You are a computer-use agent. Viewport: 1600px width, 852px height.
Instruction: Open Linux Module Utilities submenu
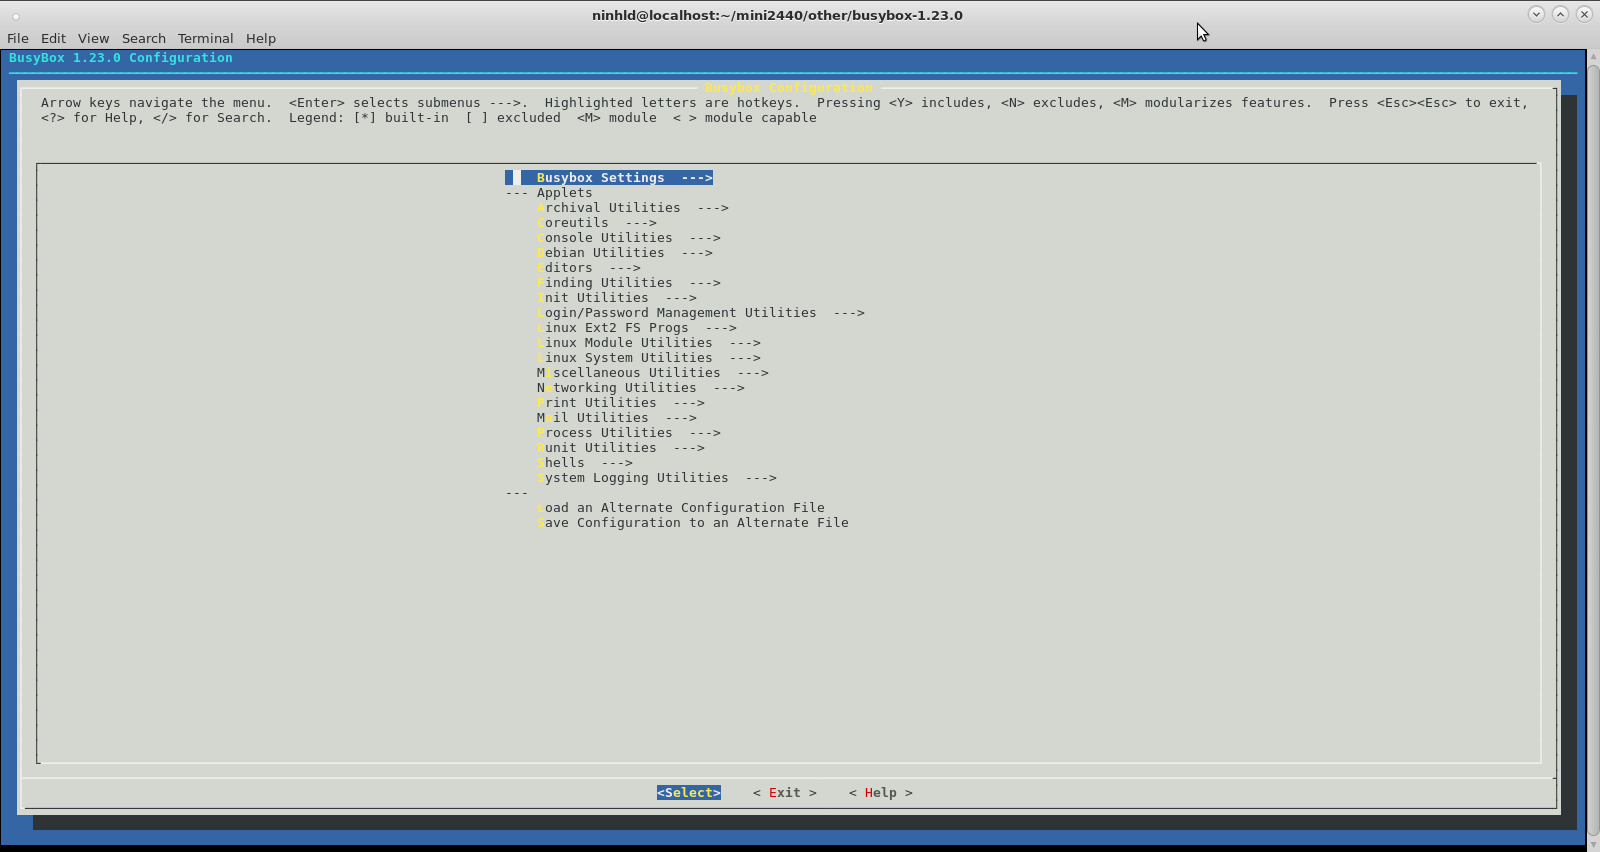[x=649, y=343]
